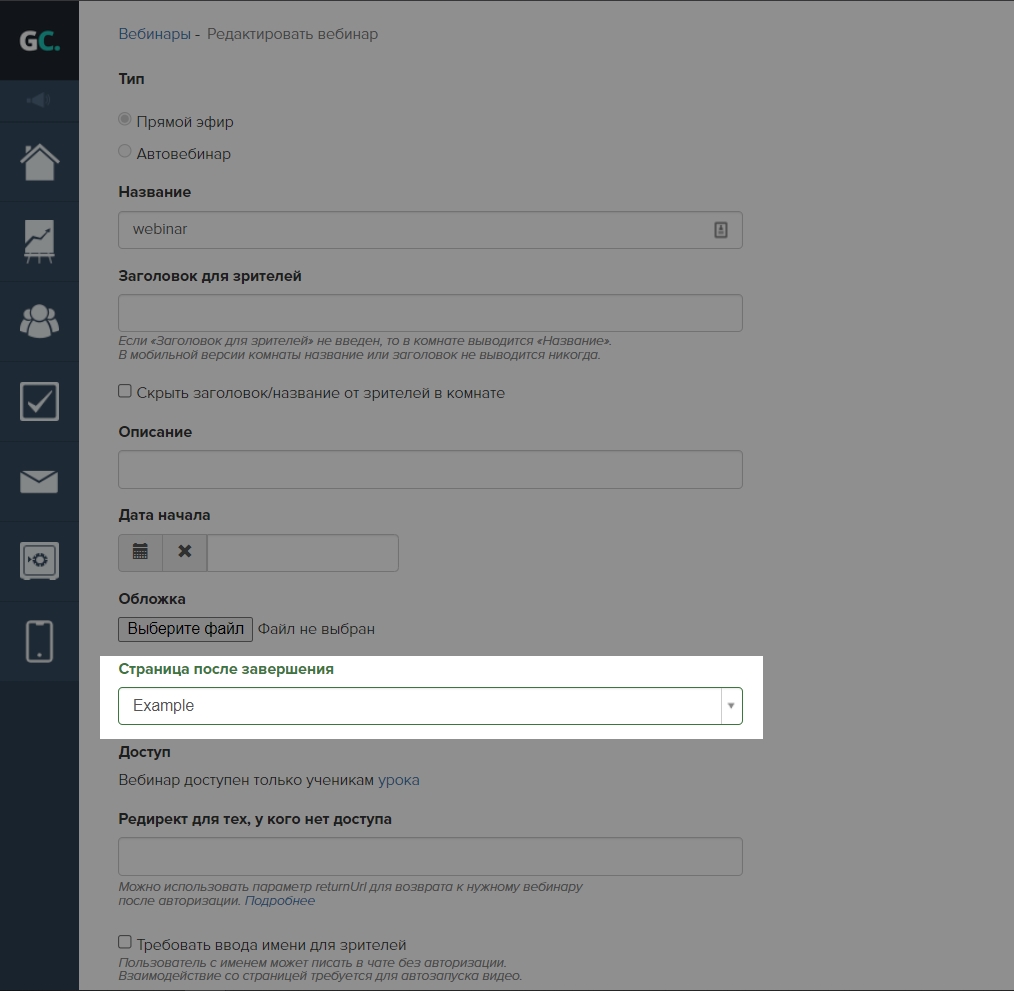Clear the start date with X button
The image size is (1014, 991).
(184, 552)
